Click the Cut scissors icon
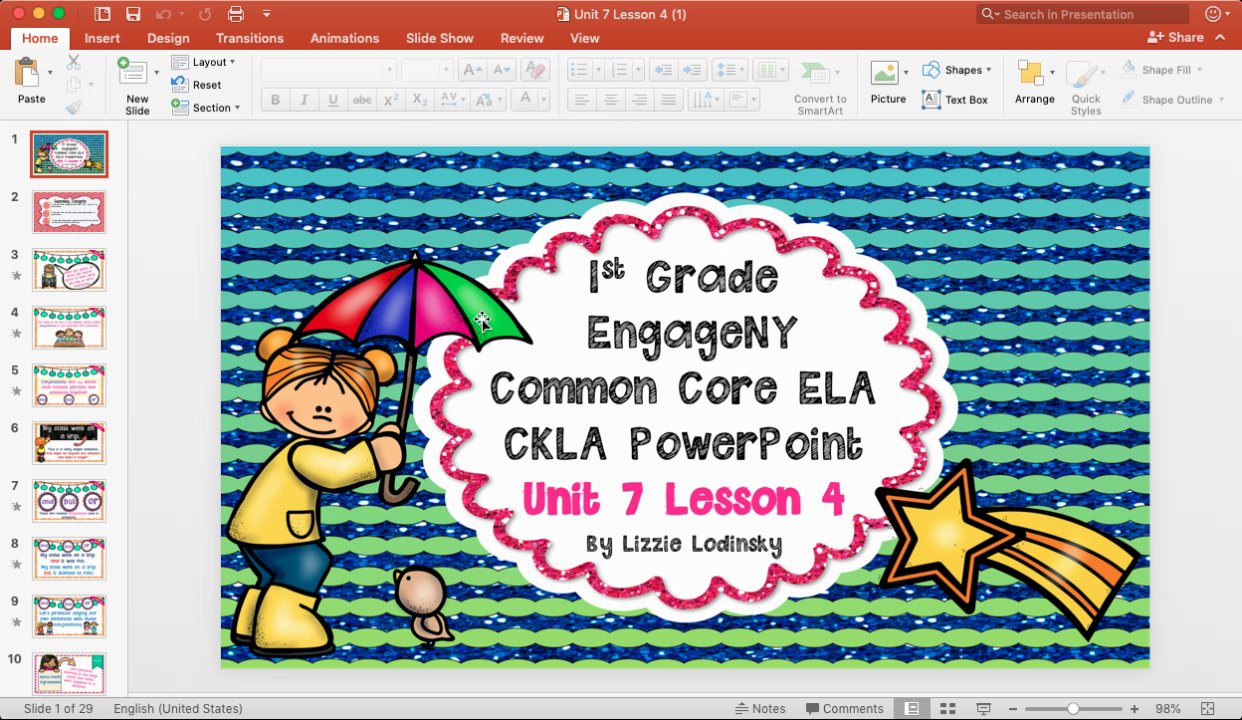 (74, 62)
